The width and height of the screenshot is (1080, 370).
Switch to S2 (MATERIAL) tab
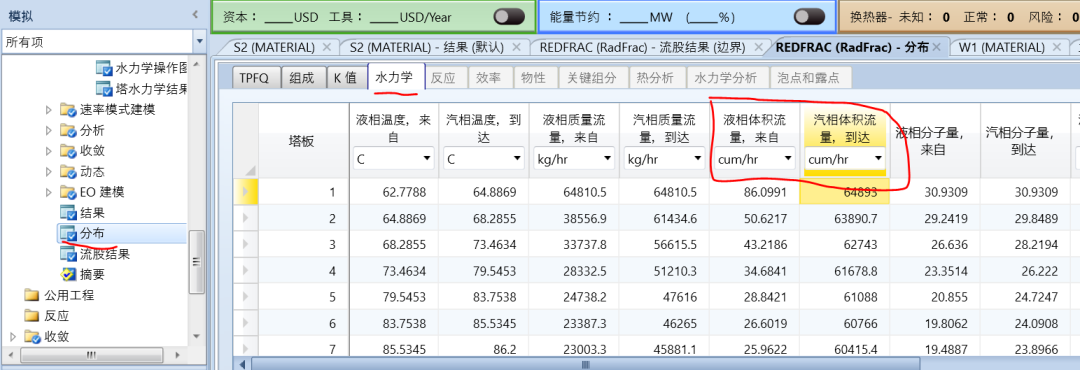[274, 48]
